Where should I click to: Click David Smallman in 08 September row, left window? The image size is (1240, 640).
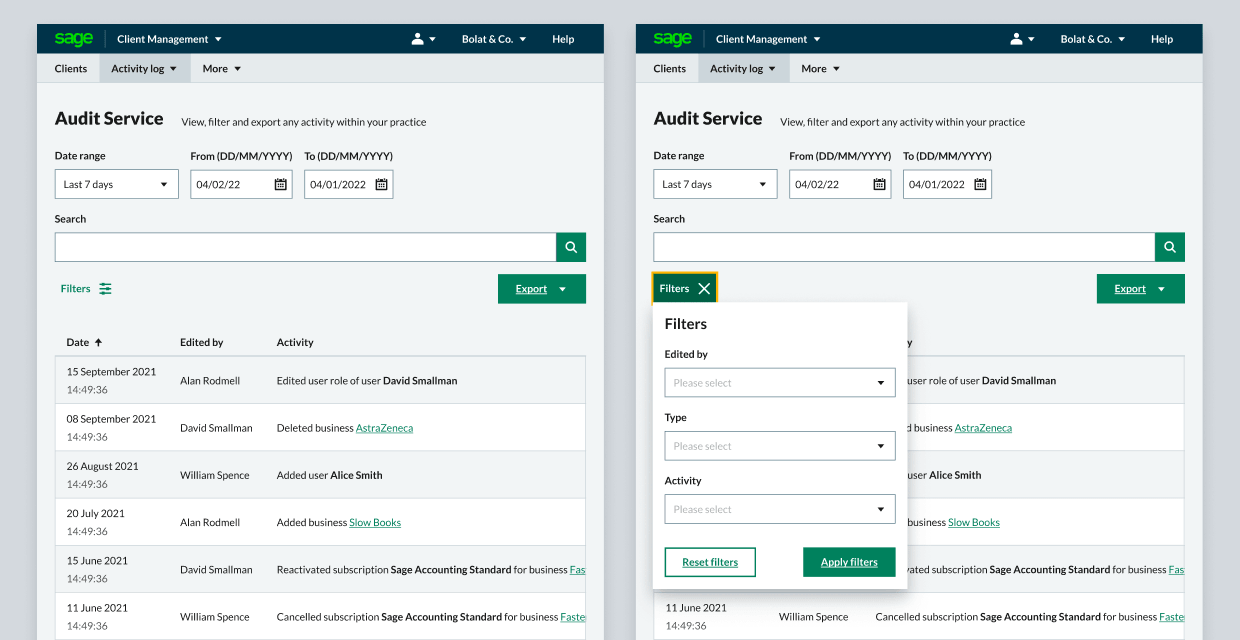click(x=216, y=428)
